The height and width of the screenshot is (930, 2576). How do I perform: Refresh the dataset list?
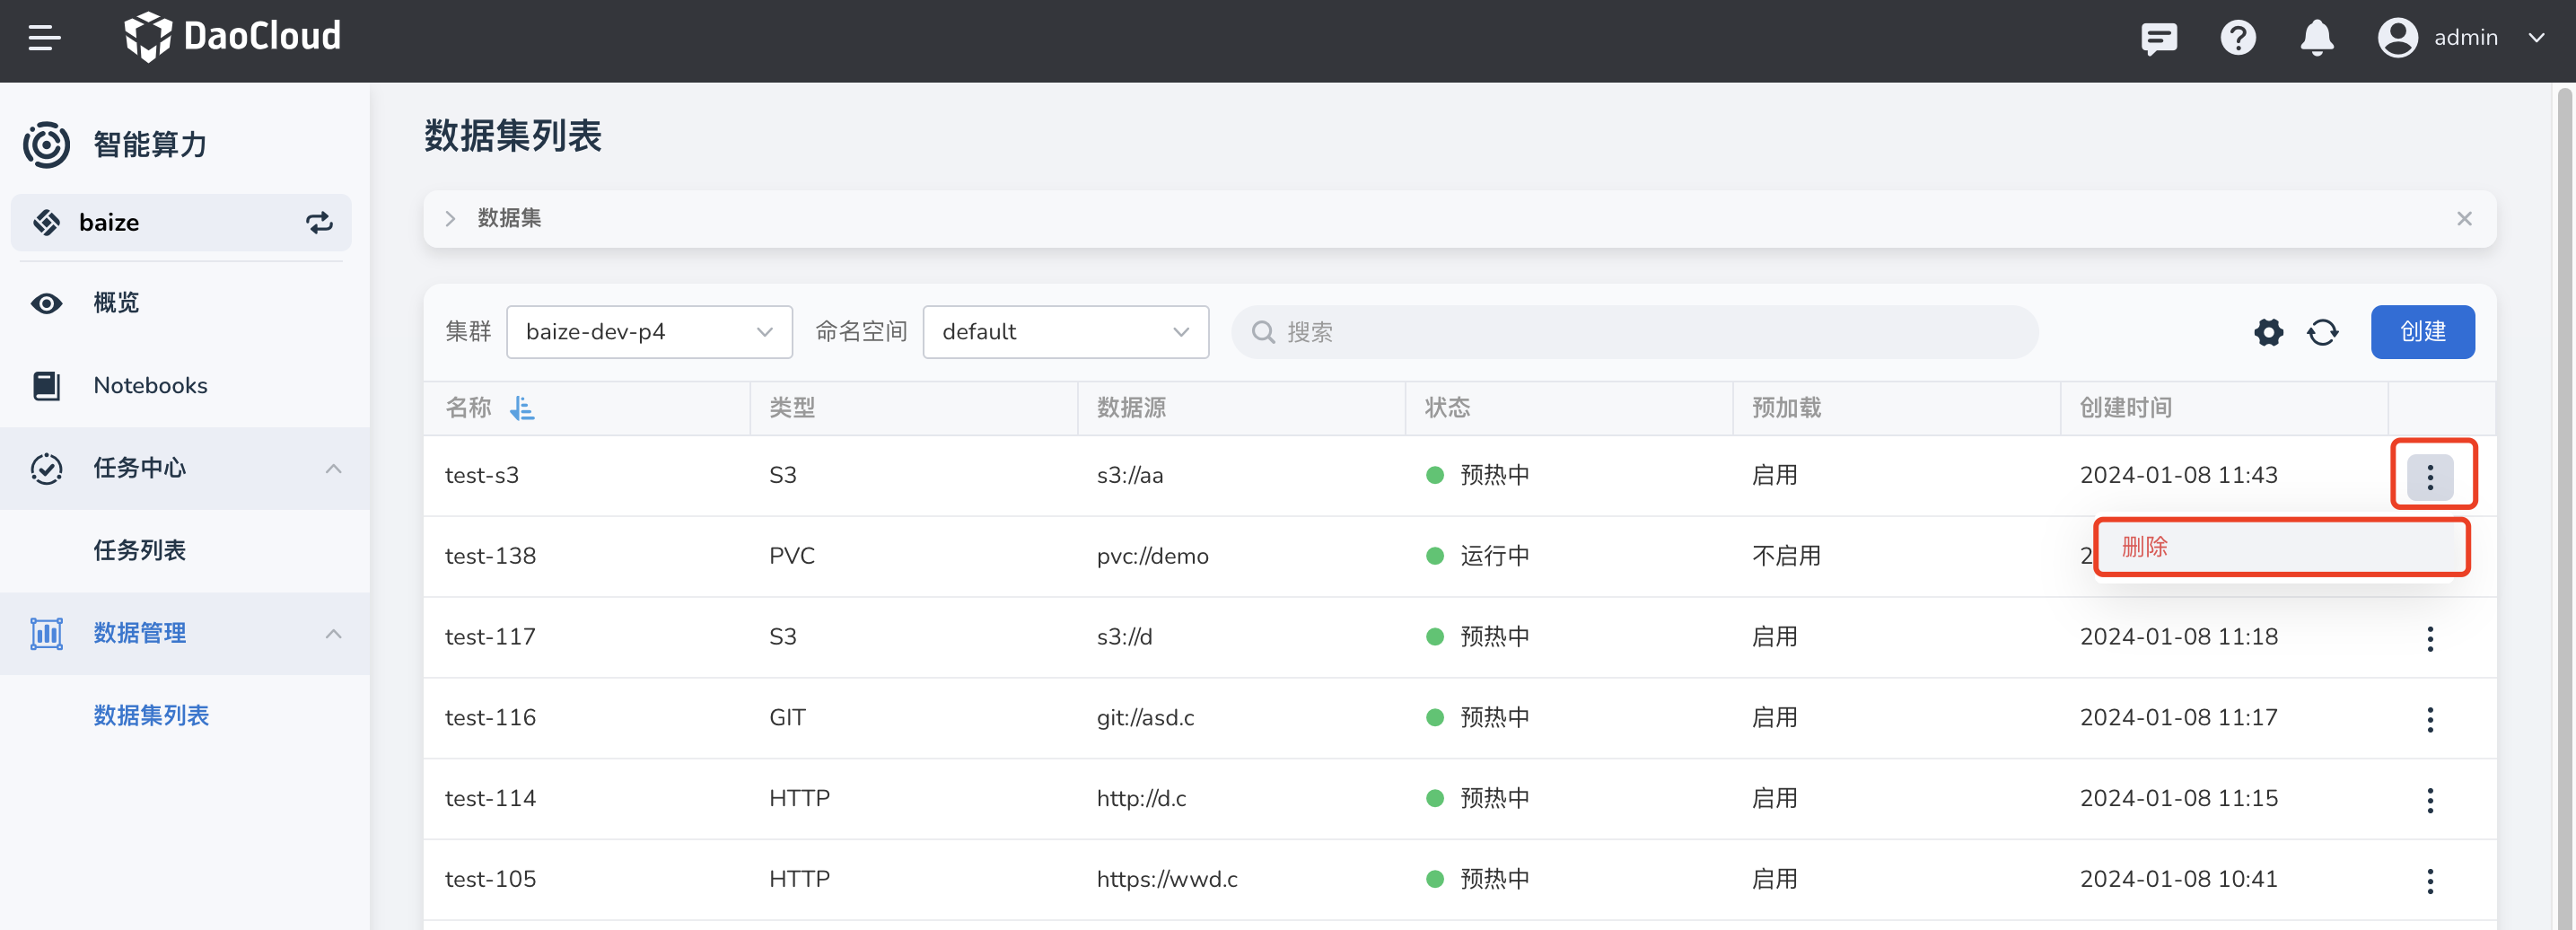click(x=2322, y=332)
